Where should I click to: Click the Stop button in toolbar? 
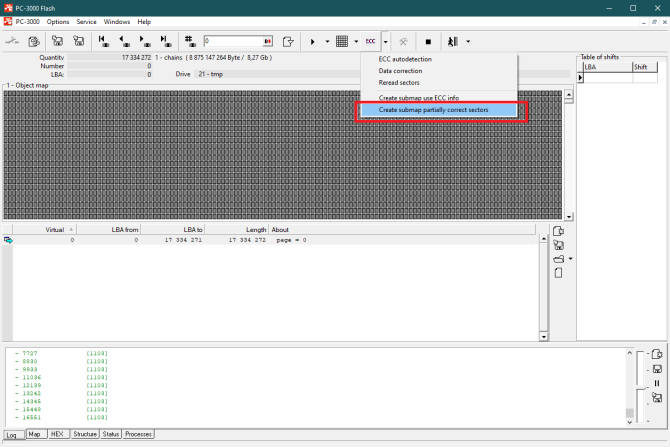coord(428,41)
